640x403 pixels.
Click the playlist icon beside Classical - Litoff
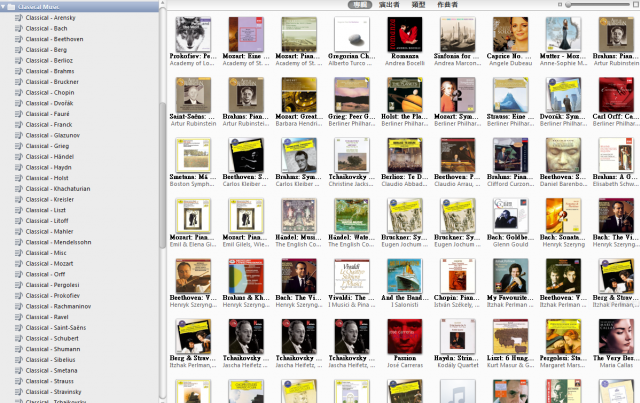pos(19,220)
